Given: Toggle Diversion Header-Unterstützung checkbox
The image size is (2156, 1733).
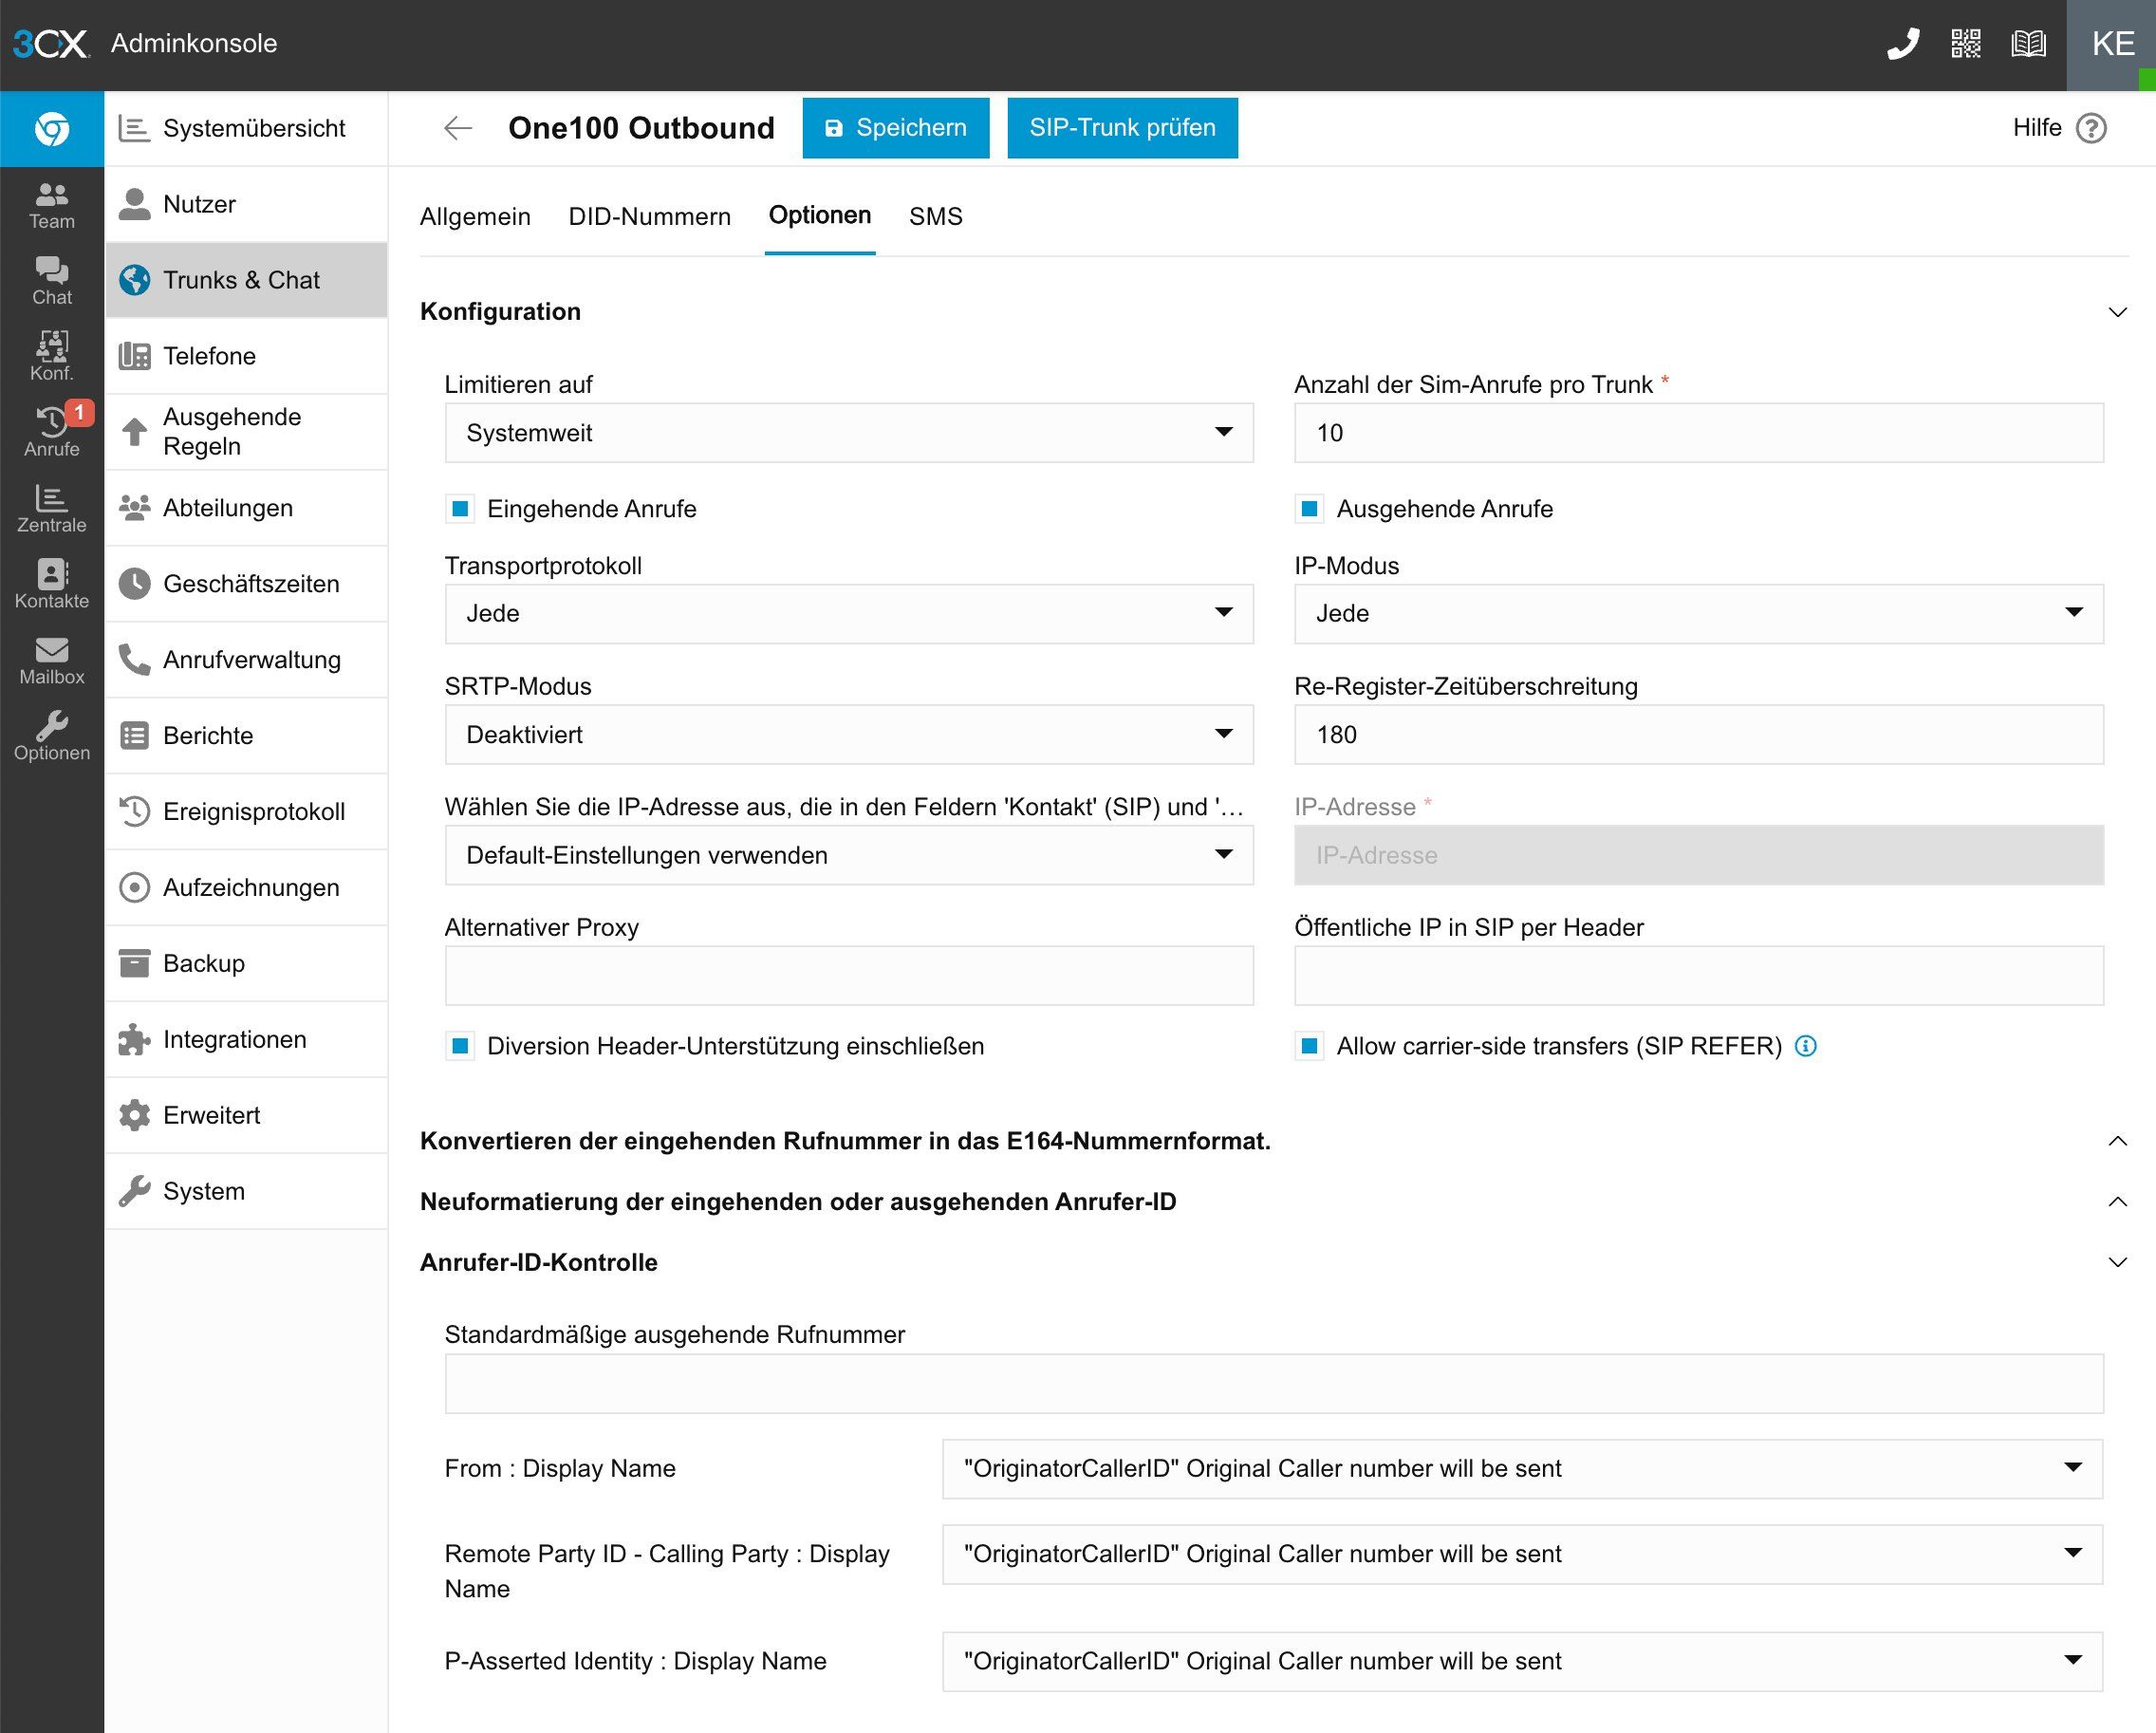Looking at the screenshot, I should pos(460,1046).
